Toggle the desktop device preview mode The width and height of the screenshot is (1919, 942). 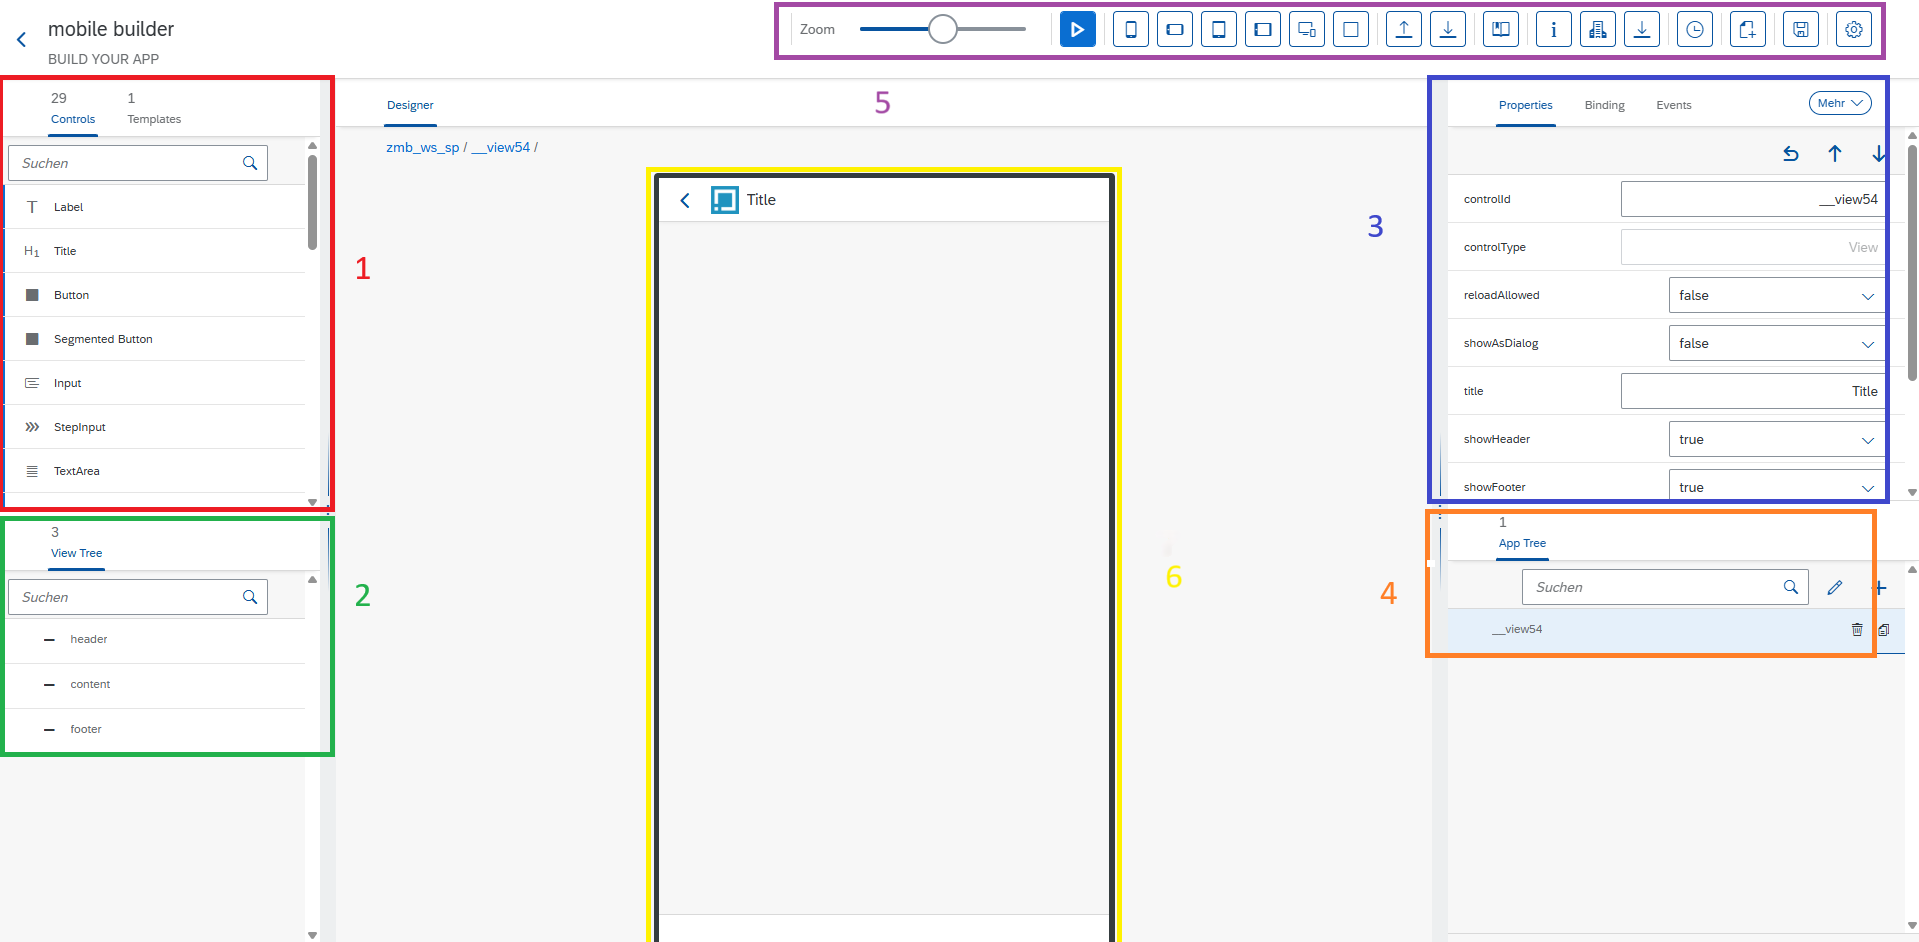(1307, 30)
